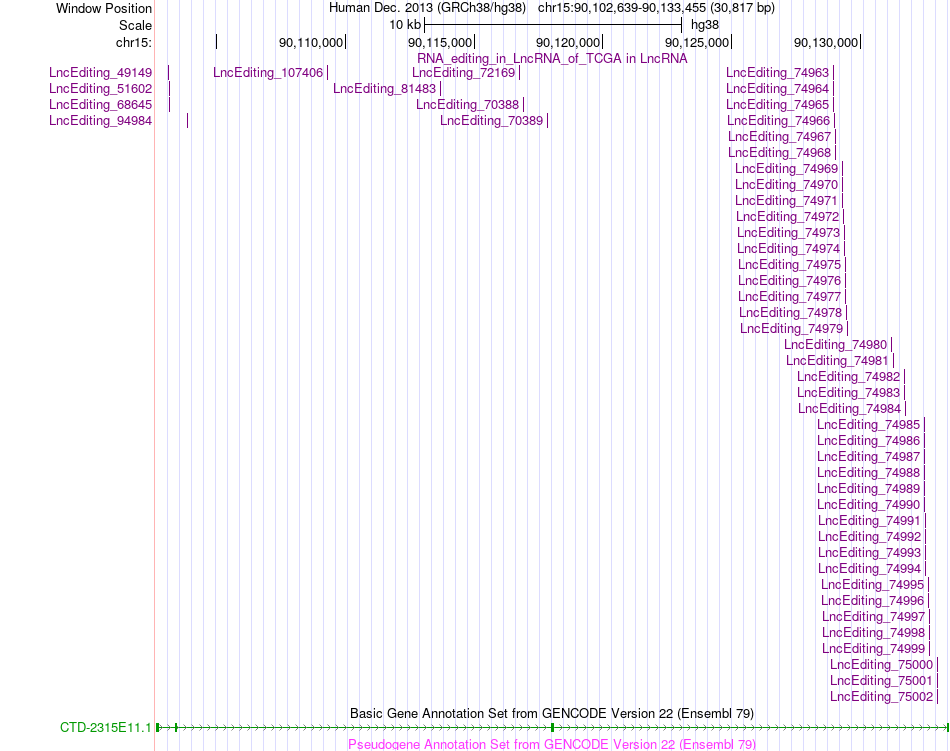Viewport: 950px width, 751px height.
Task: Open the LncEditing_74972 feature
Action: (x=788, y=217)
